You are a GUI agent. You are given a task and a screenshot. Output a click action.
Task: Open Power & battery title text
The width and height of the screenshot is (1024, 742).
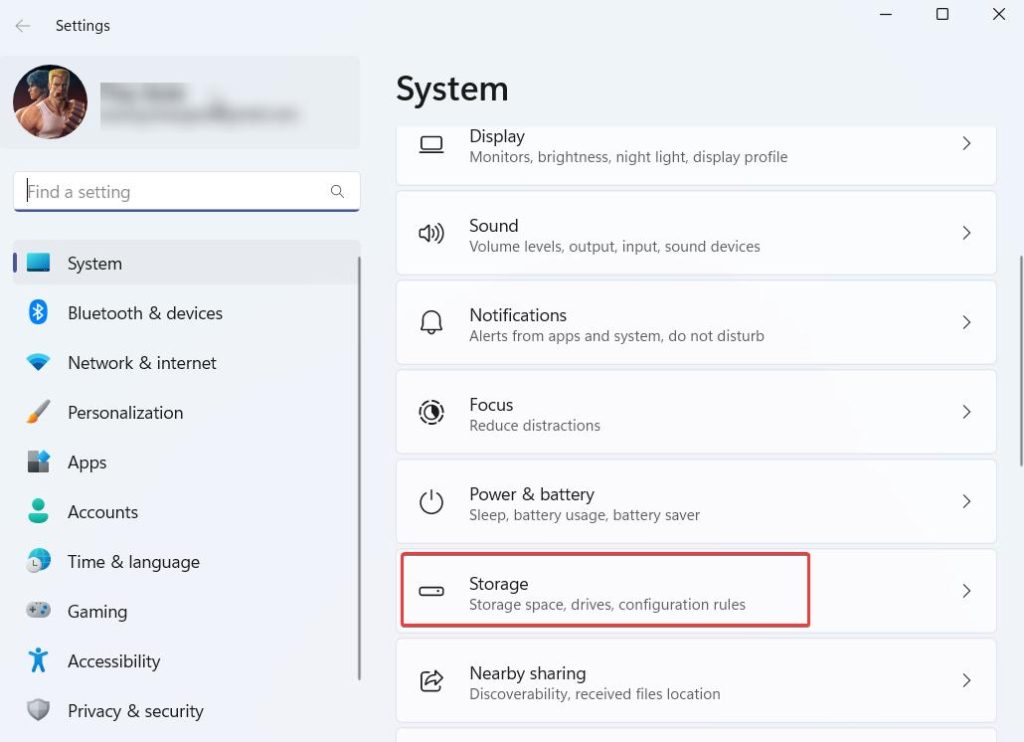point(532,494)
